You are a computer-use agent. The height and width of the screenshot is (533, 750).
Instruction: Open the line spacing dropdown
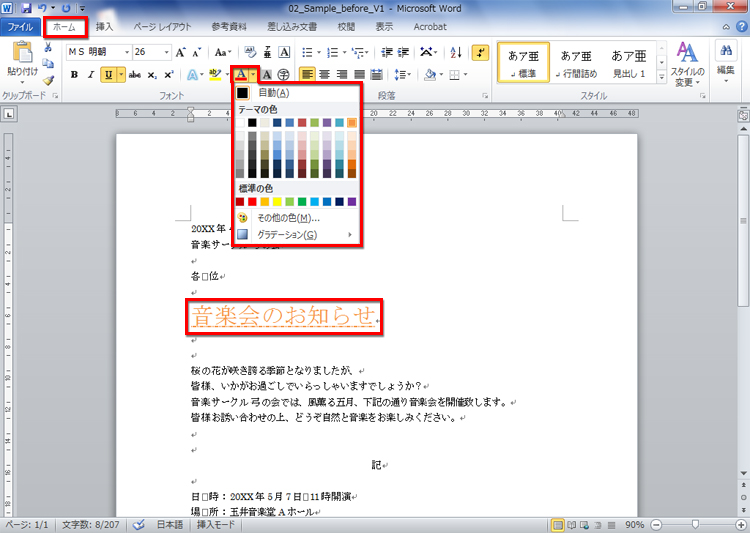tap(402, 75)
